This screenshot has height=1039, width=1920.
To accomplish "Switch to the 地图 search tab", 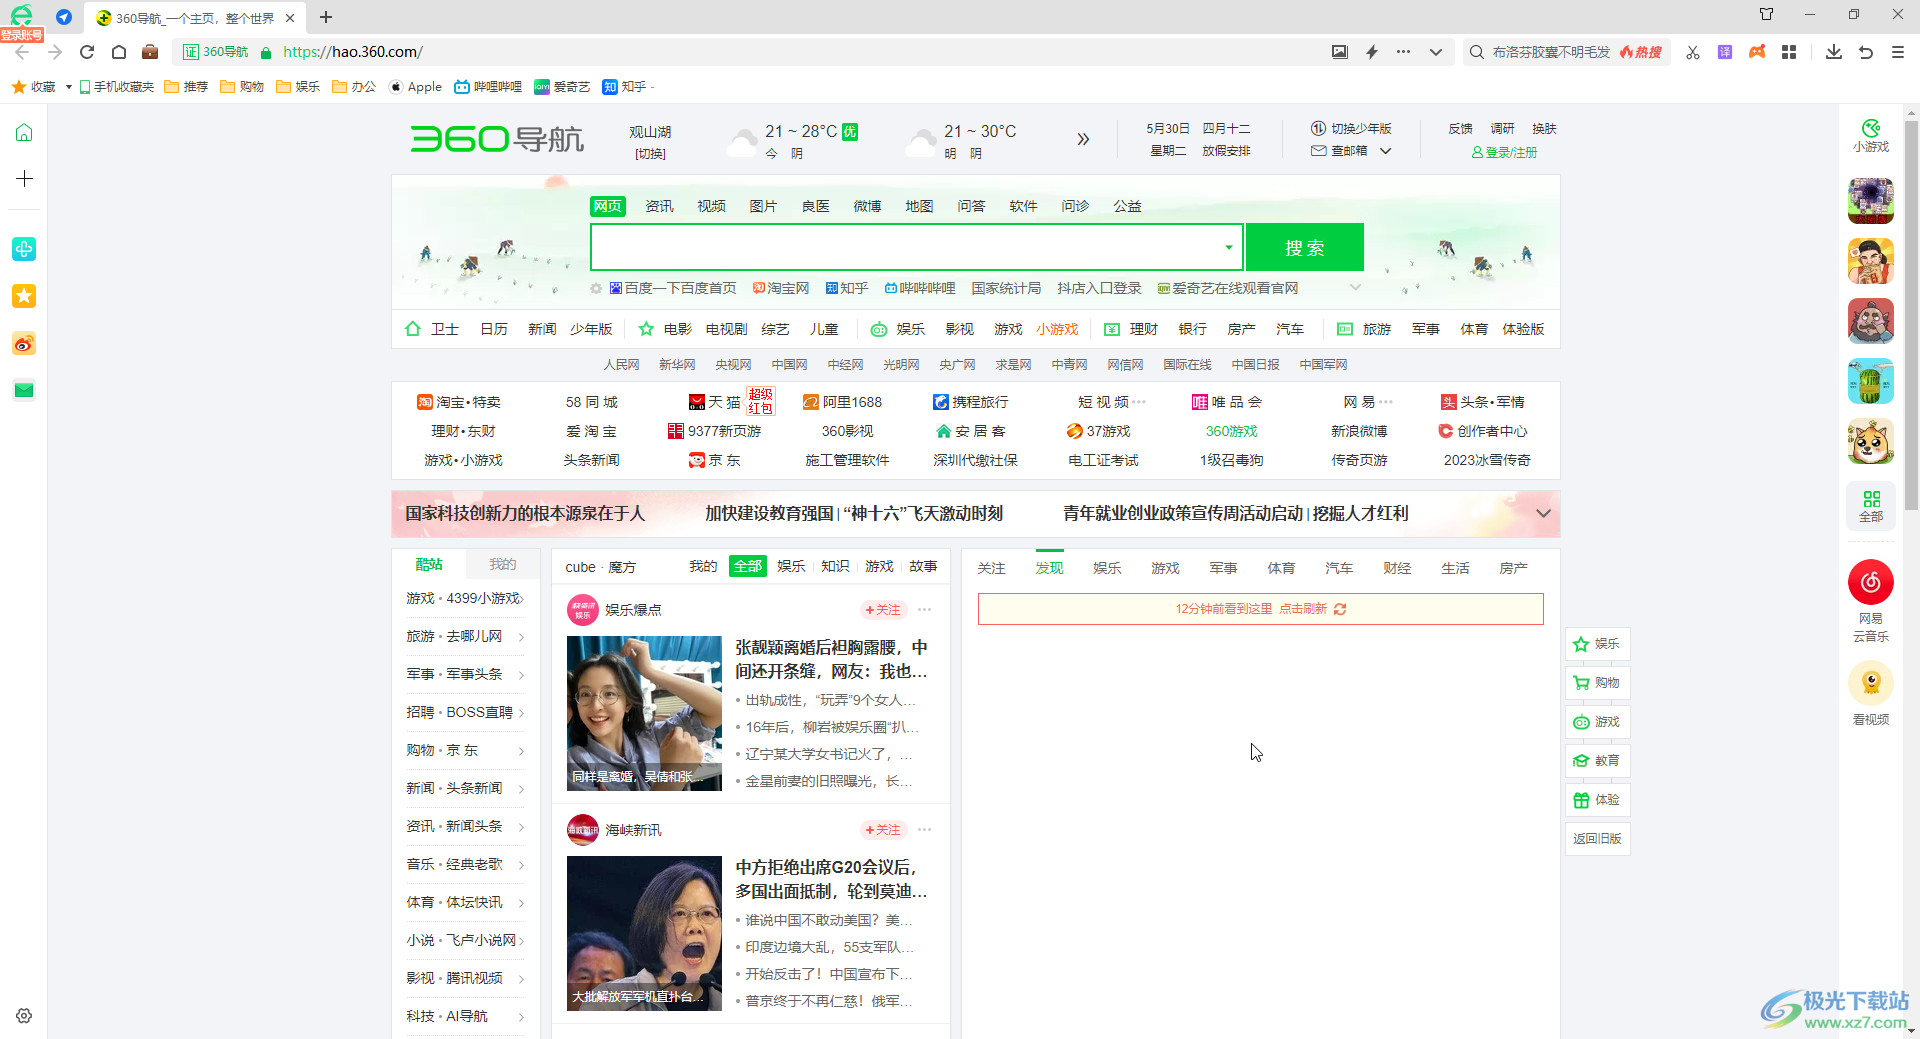I will [919, 206].
